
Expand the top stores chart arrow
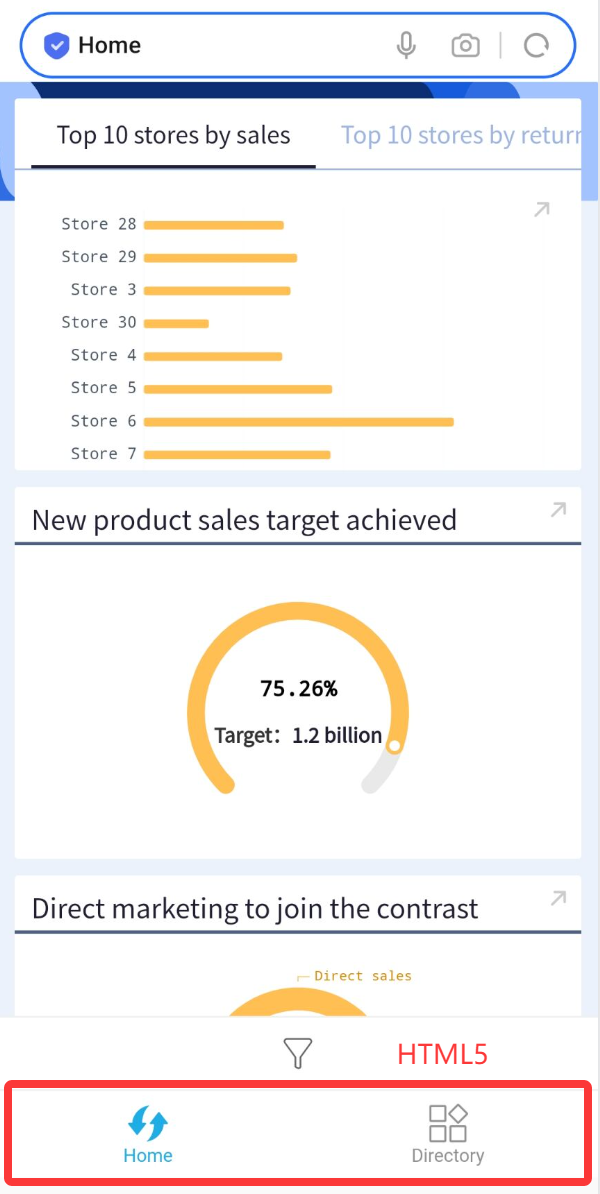pos(541,210)
